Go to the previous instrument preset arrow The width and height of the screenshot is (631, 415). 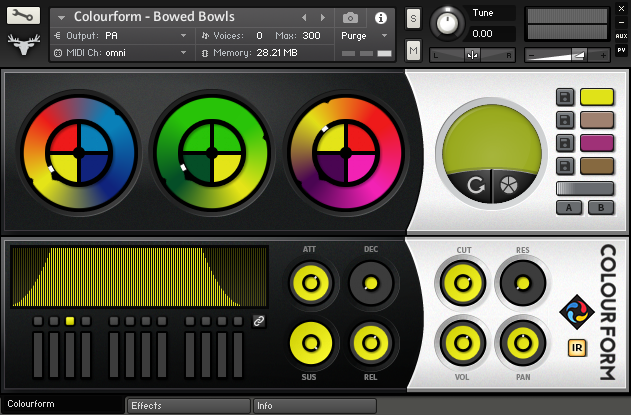(x=304, y=18)
